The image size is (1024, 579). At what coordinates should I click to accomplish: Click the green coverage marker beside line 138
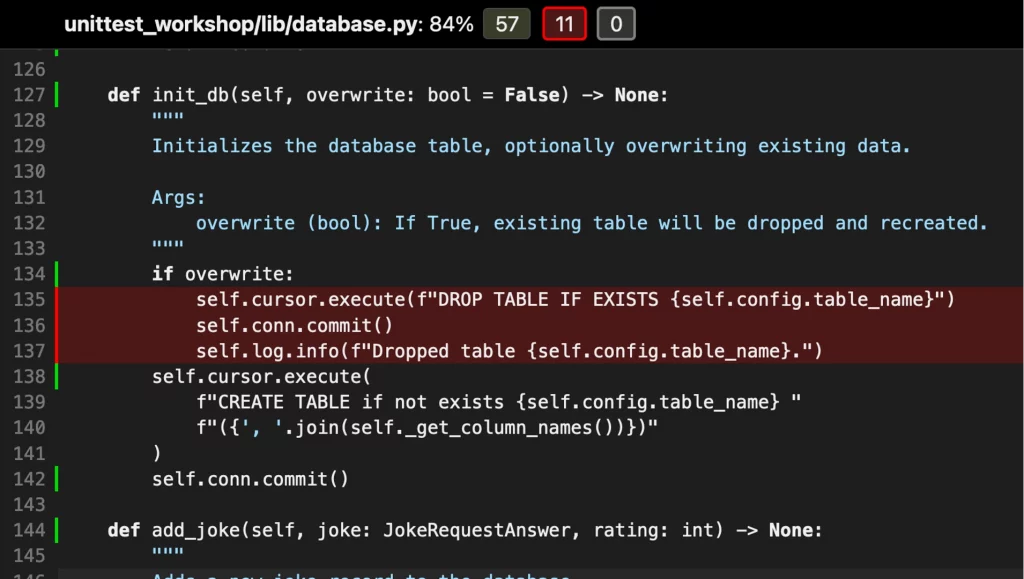pos(57,376)
